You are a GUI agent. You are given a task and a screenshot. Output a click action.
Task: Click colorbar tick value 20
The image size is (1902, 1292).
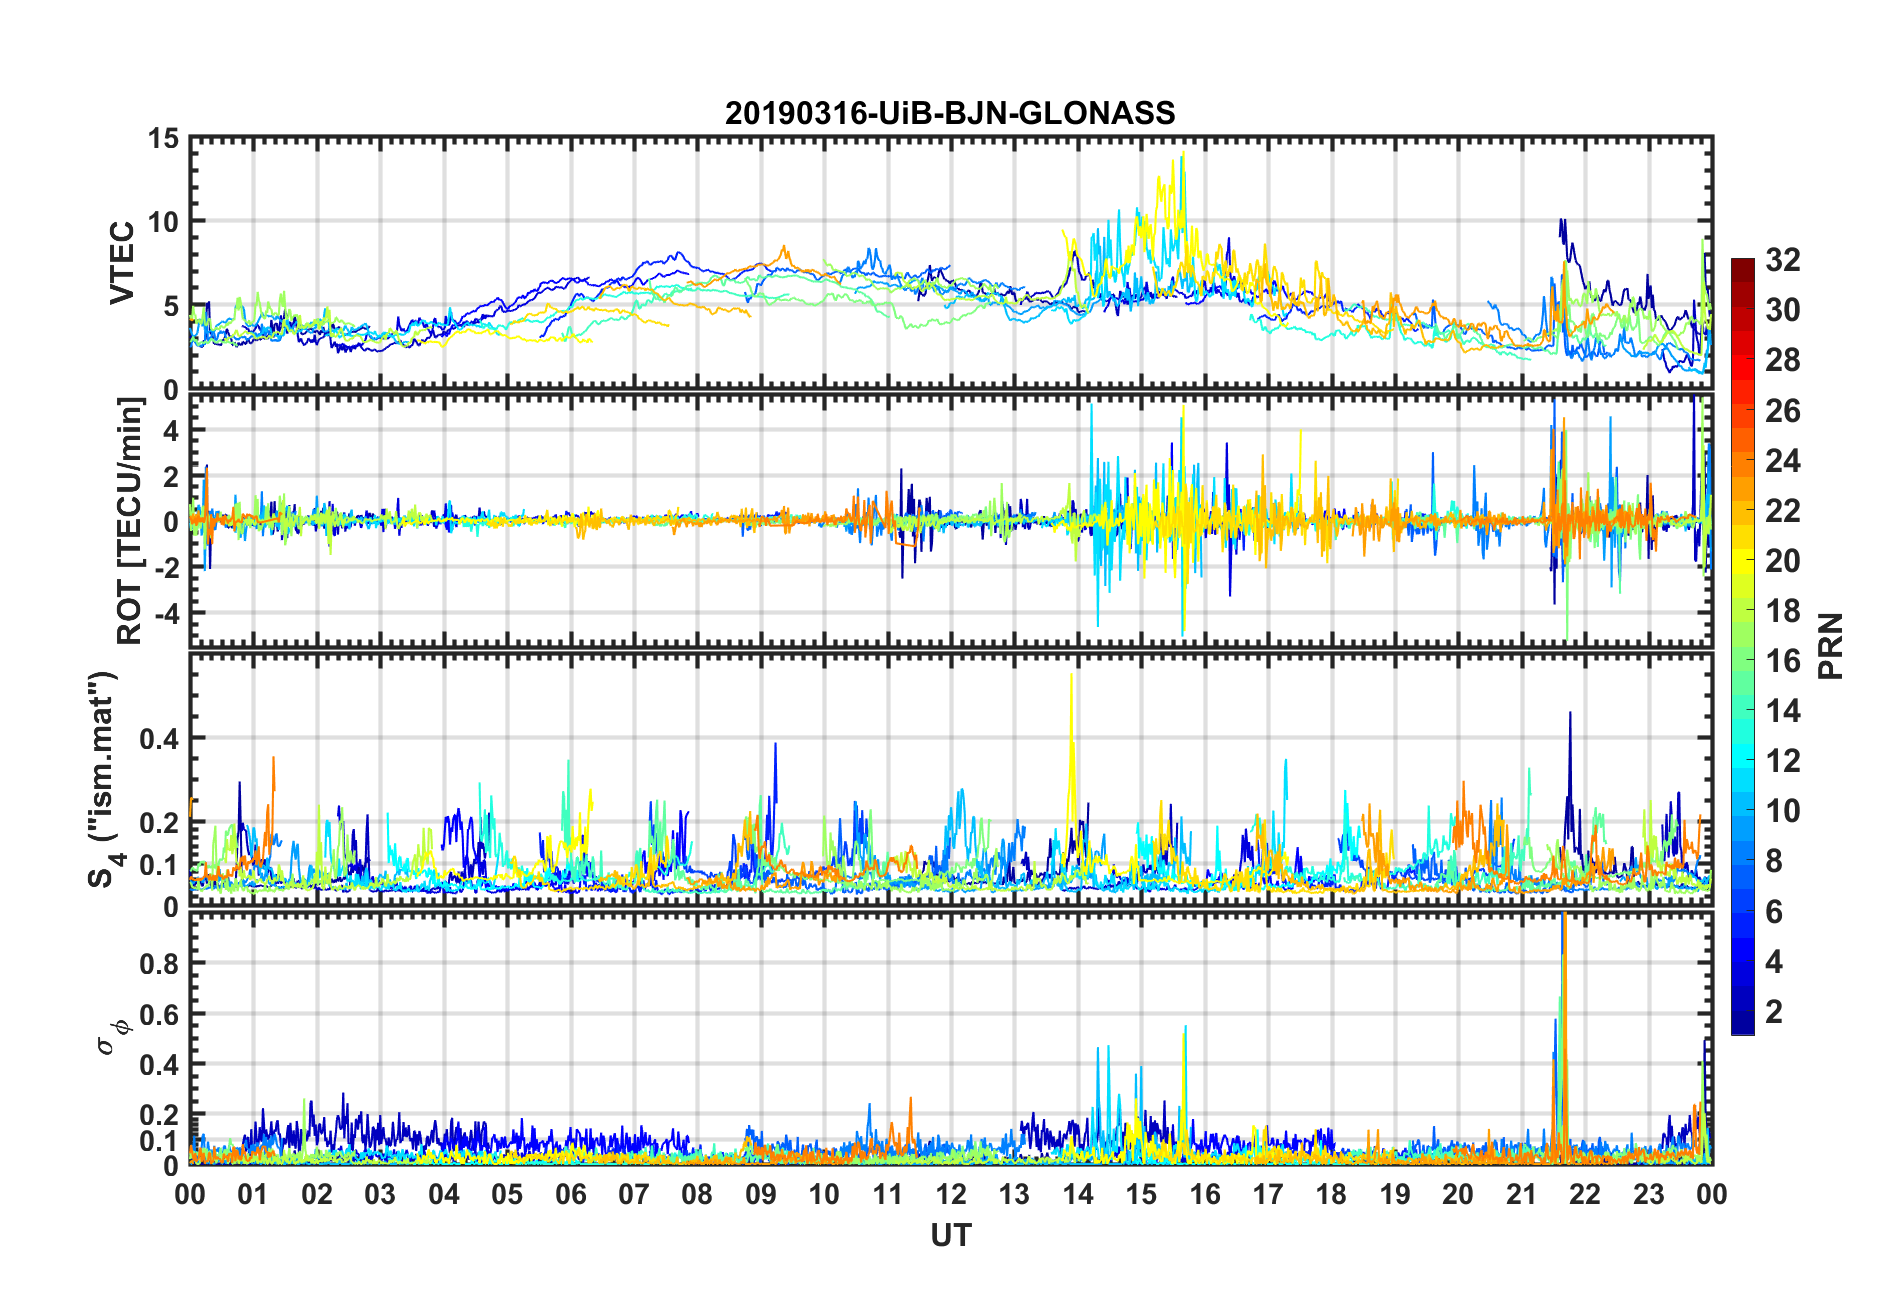[x=1783, y=560]
